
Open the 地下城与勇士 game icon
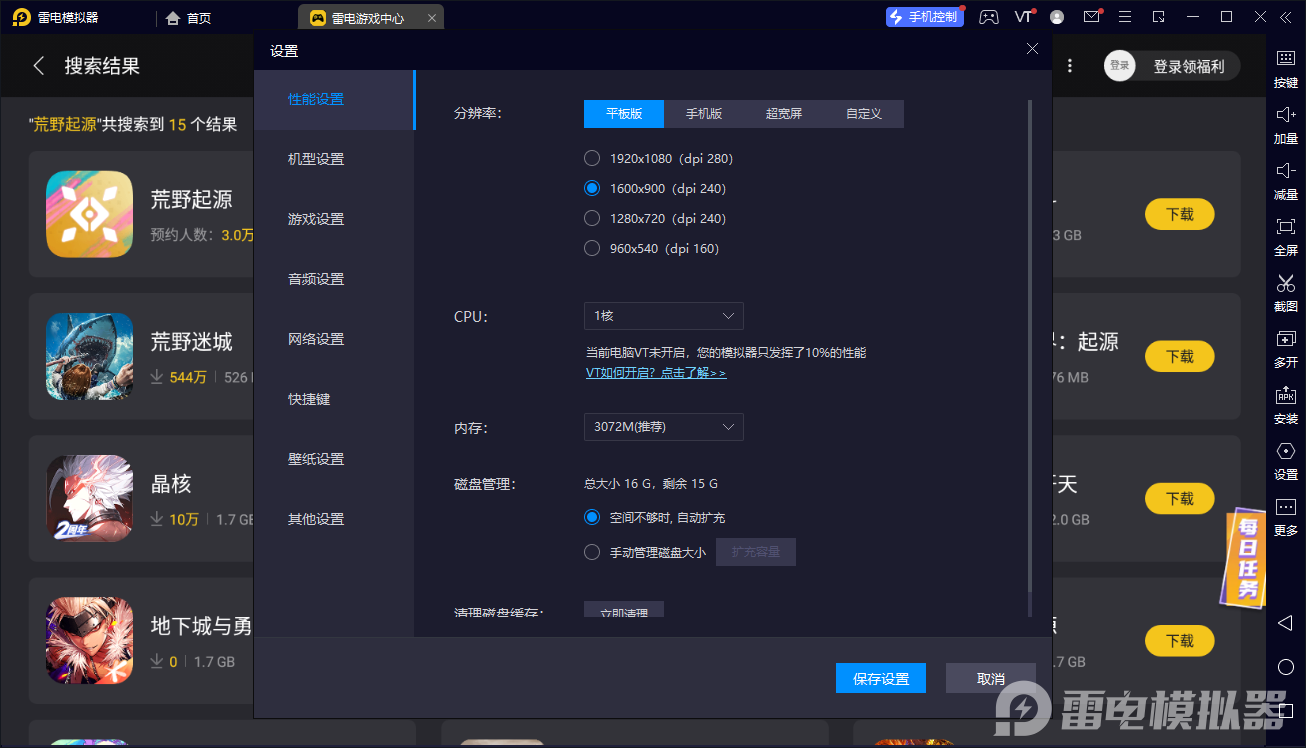click(x=89, y=640)
